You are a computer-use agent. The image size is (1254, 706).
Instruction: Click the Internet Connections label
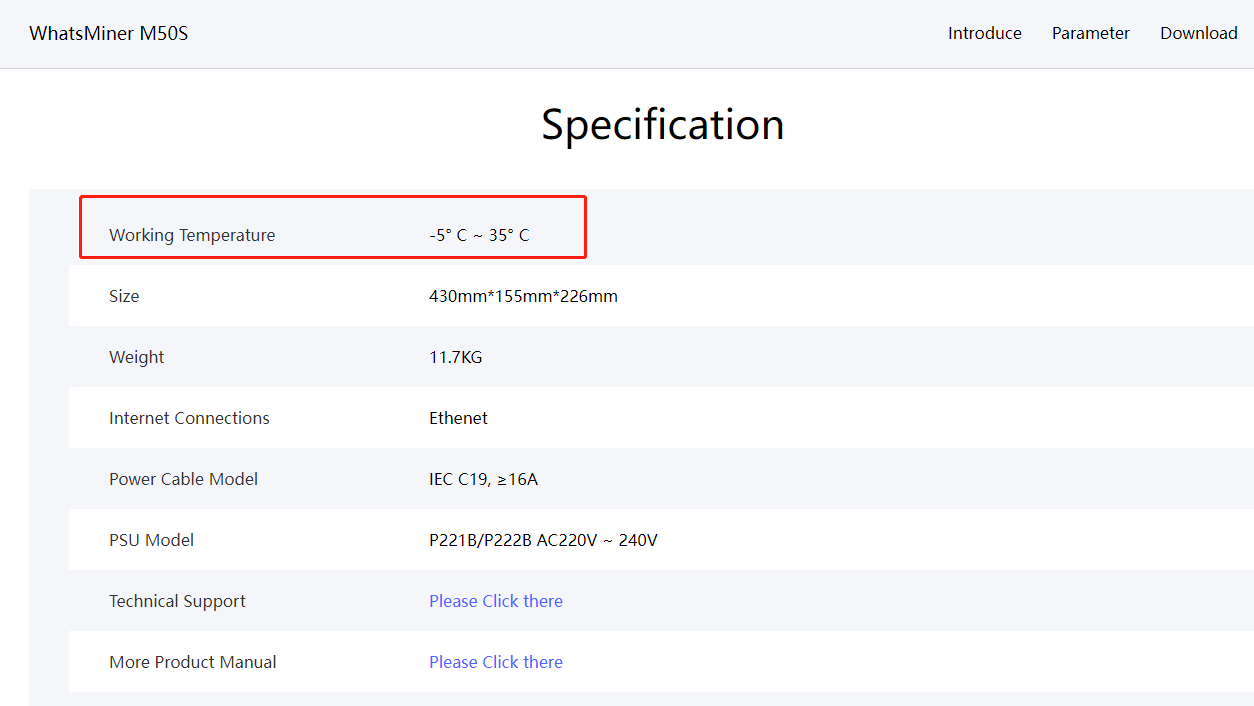coord(189,418)
